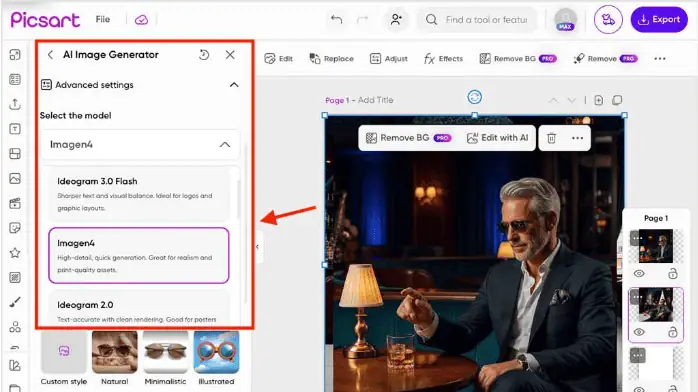The width and height of the screenshot is (698, 392).
Task: Click Add Title next to Page 1
Action: pyautogui.click(x=375, y=100)
